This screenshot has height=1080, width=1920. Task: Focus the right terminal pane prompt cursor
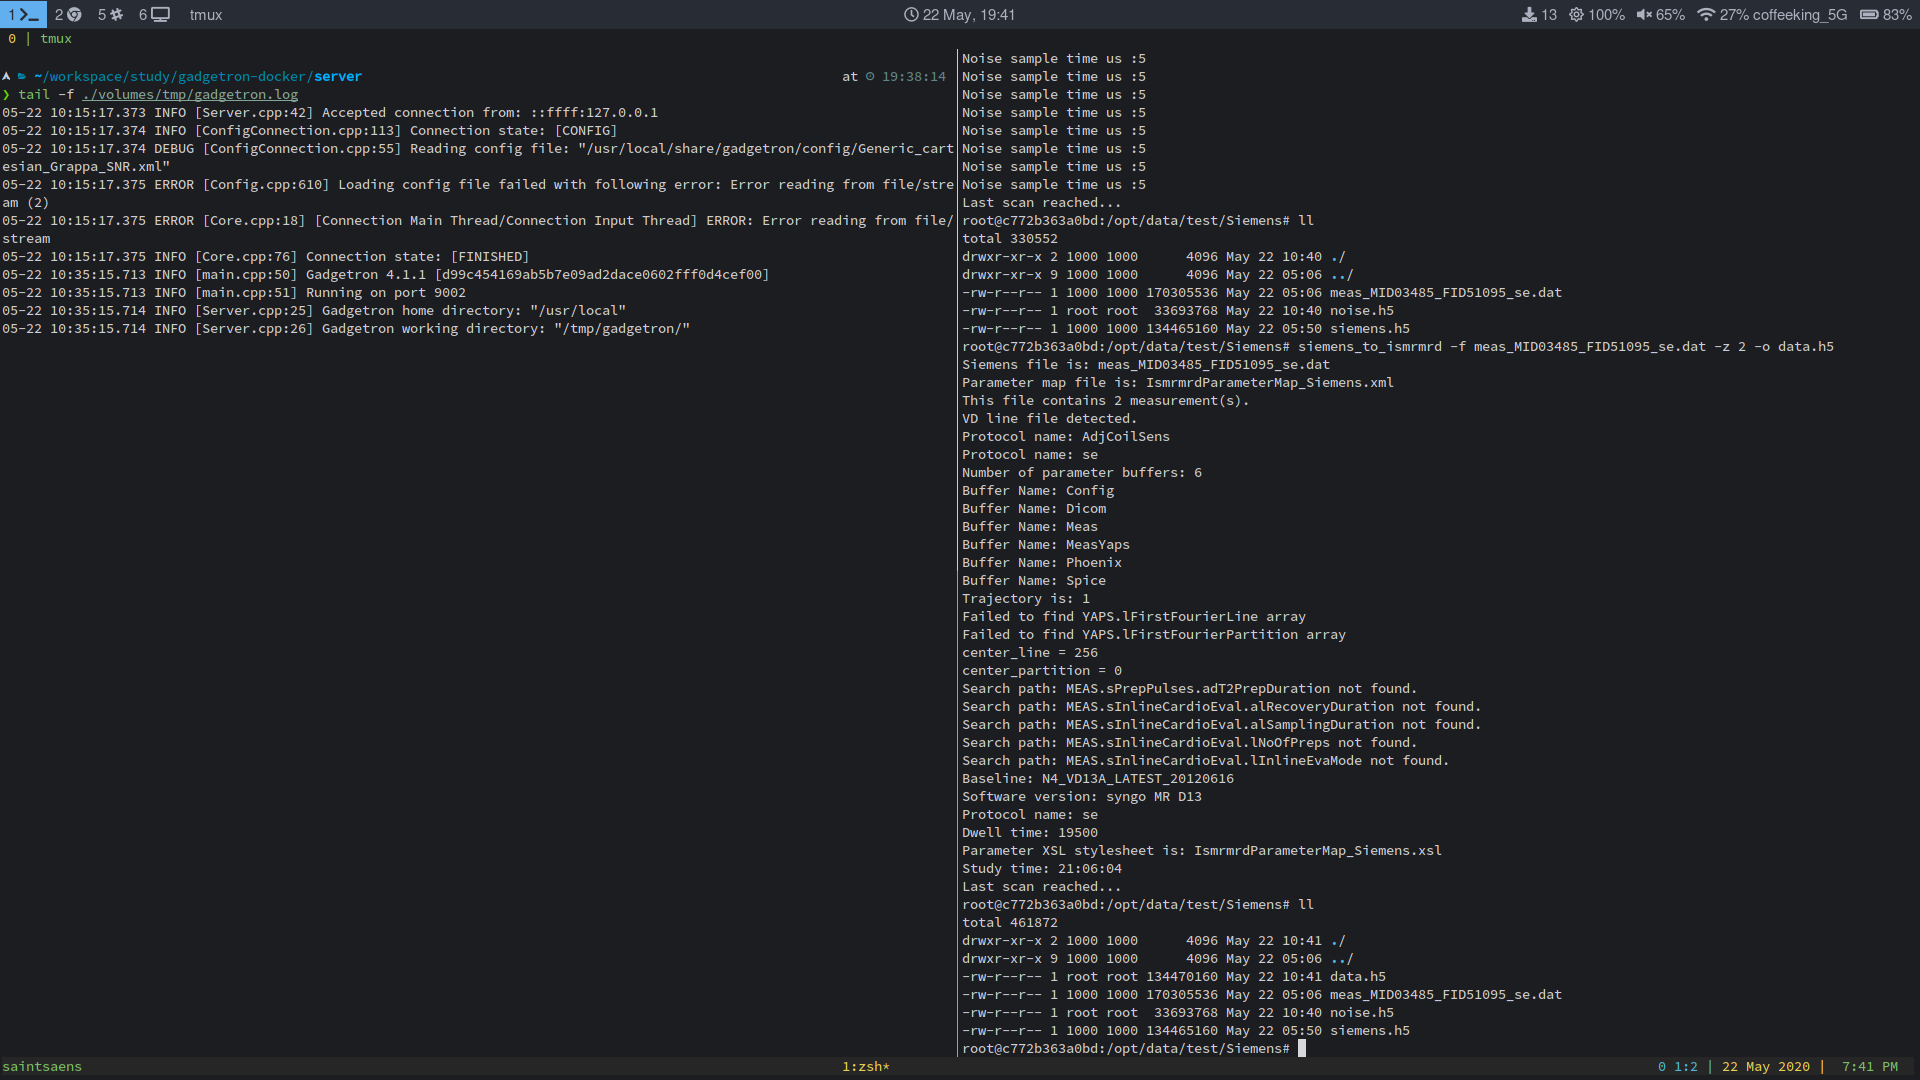point(1301,1048)
